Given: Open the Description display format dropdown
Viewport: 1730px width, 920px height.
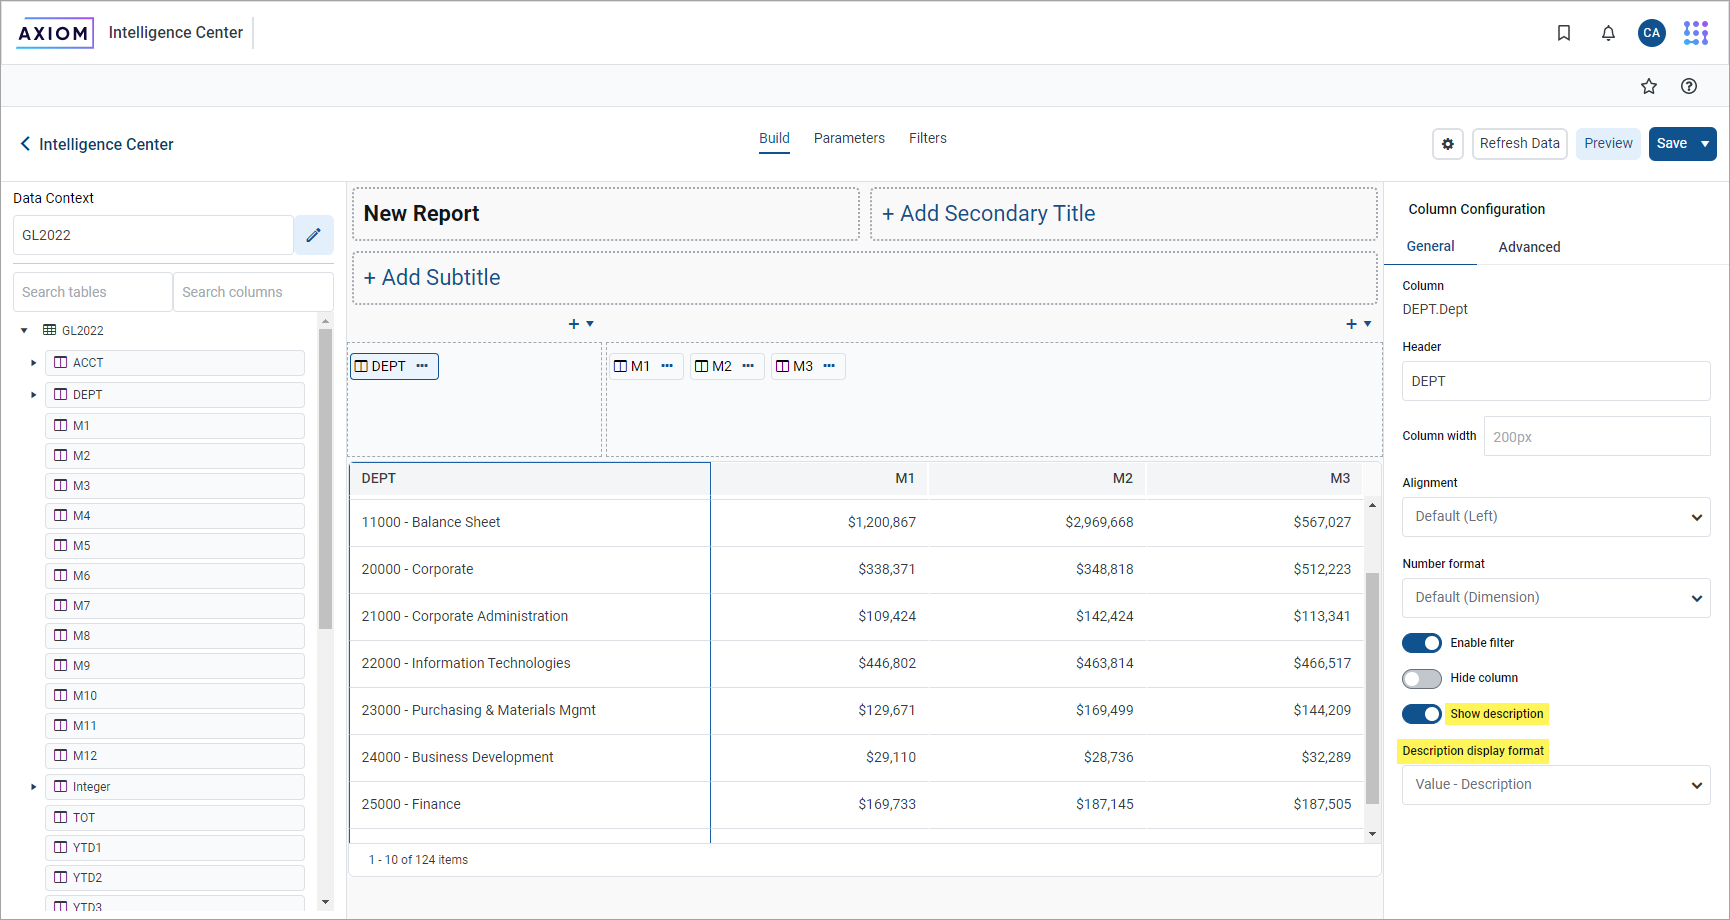Looking at the screenshot, I should 1555,785.
